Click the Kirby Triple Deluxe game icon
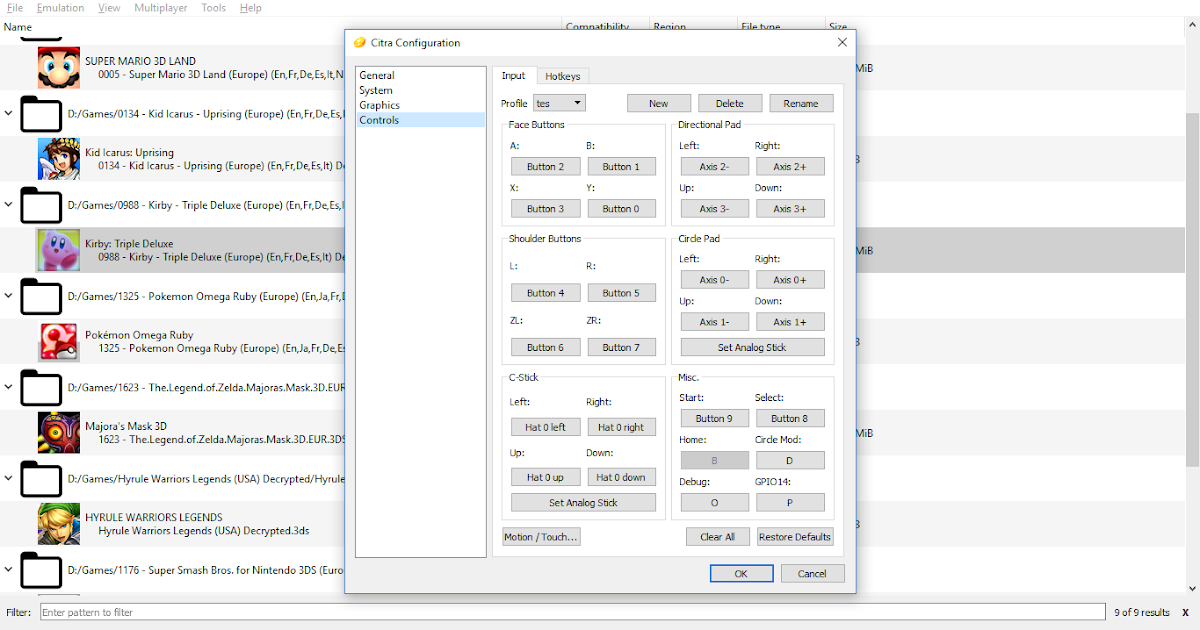Screen dimensions: 1200x630 tap(59, 250)
